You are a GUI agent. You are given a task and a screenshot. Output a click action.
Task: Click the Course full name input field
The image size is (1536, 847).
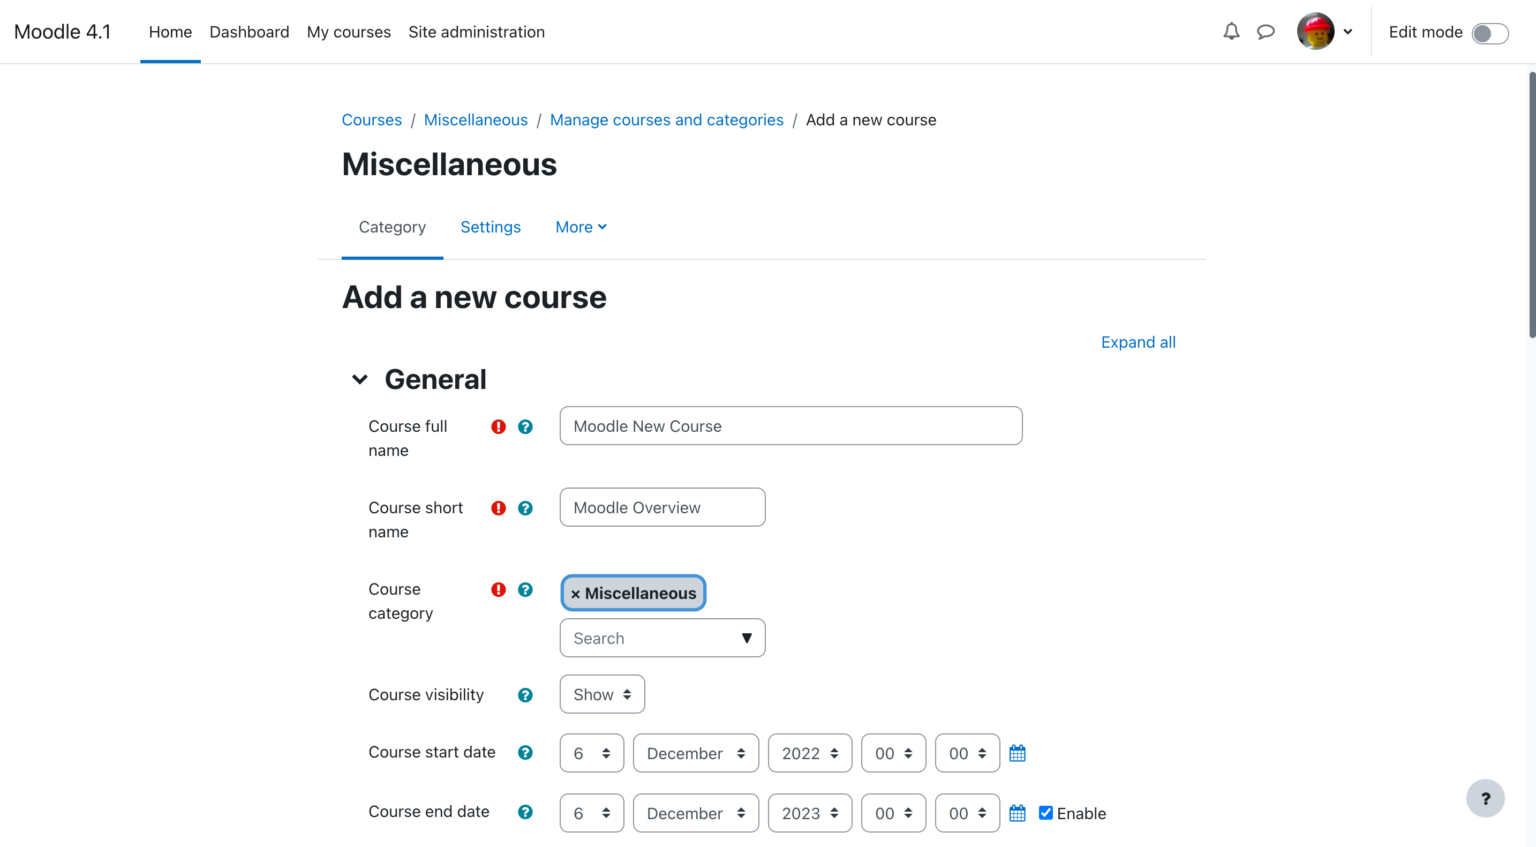coord(790,425)
